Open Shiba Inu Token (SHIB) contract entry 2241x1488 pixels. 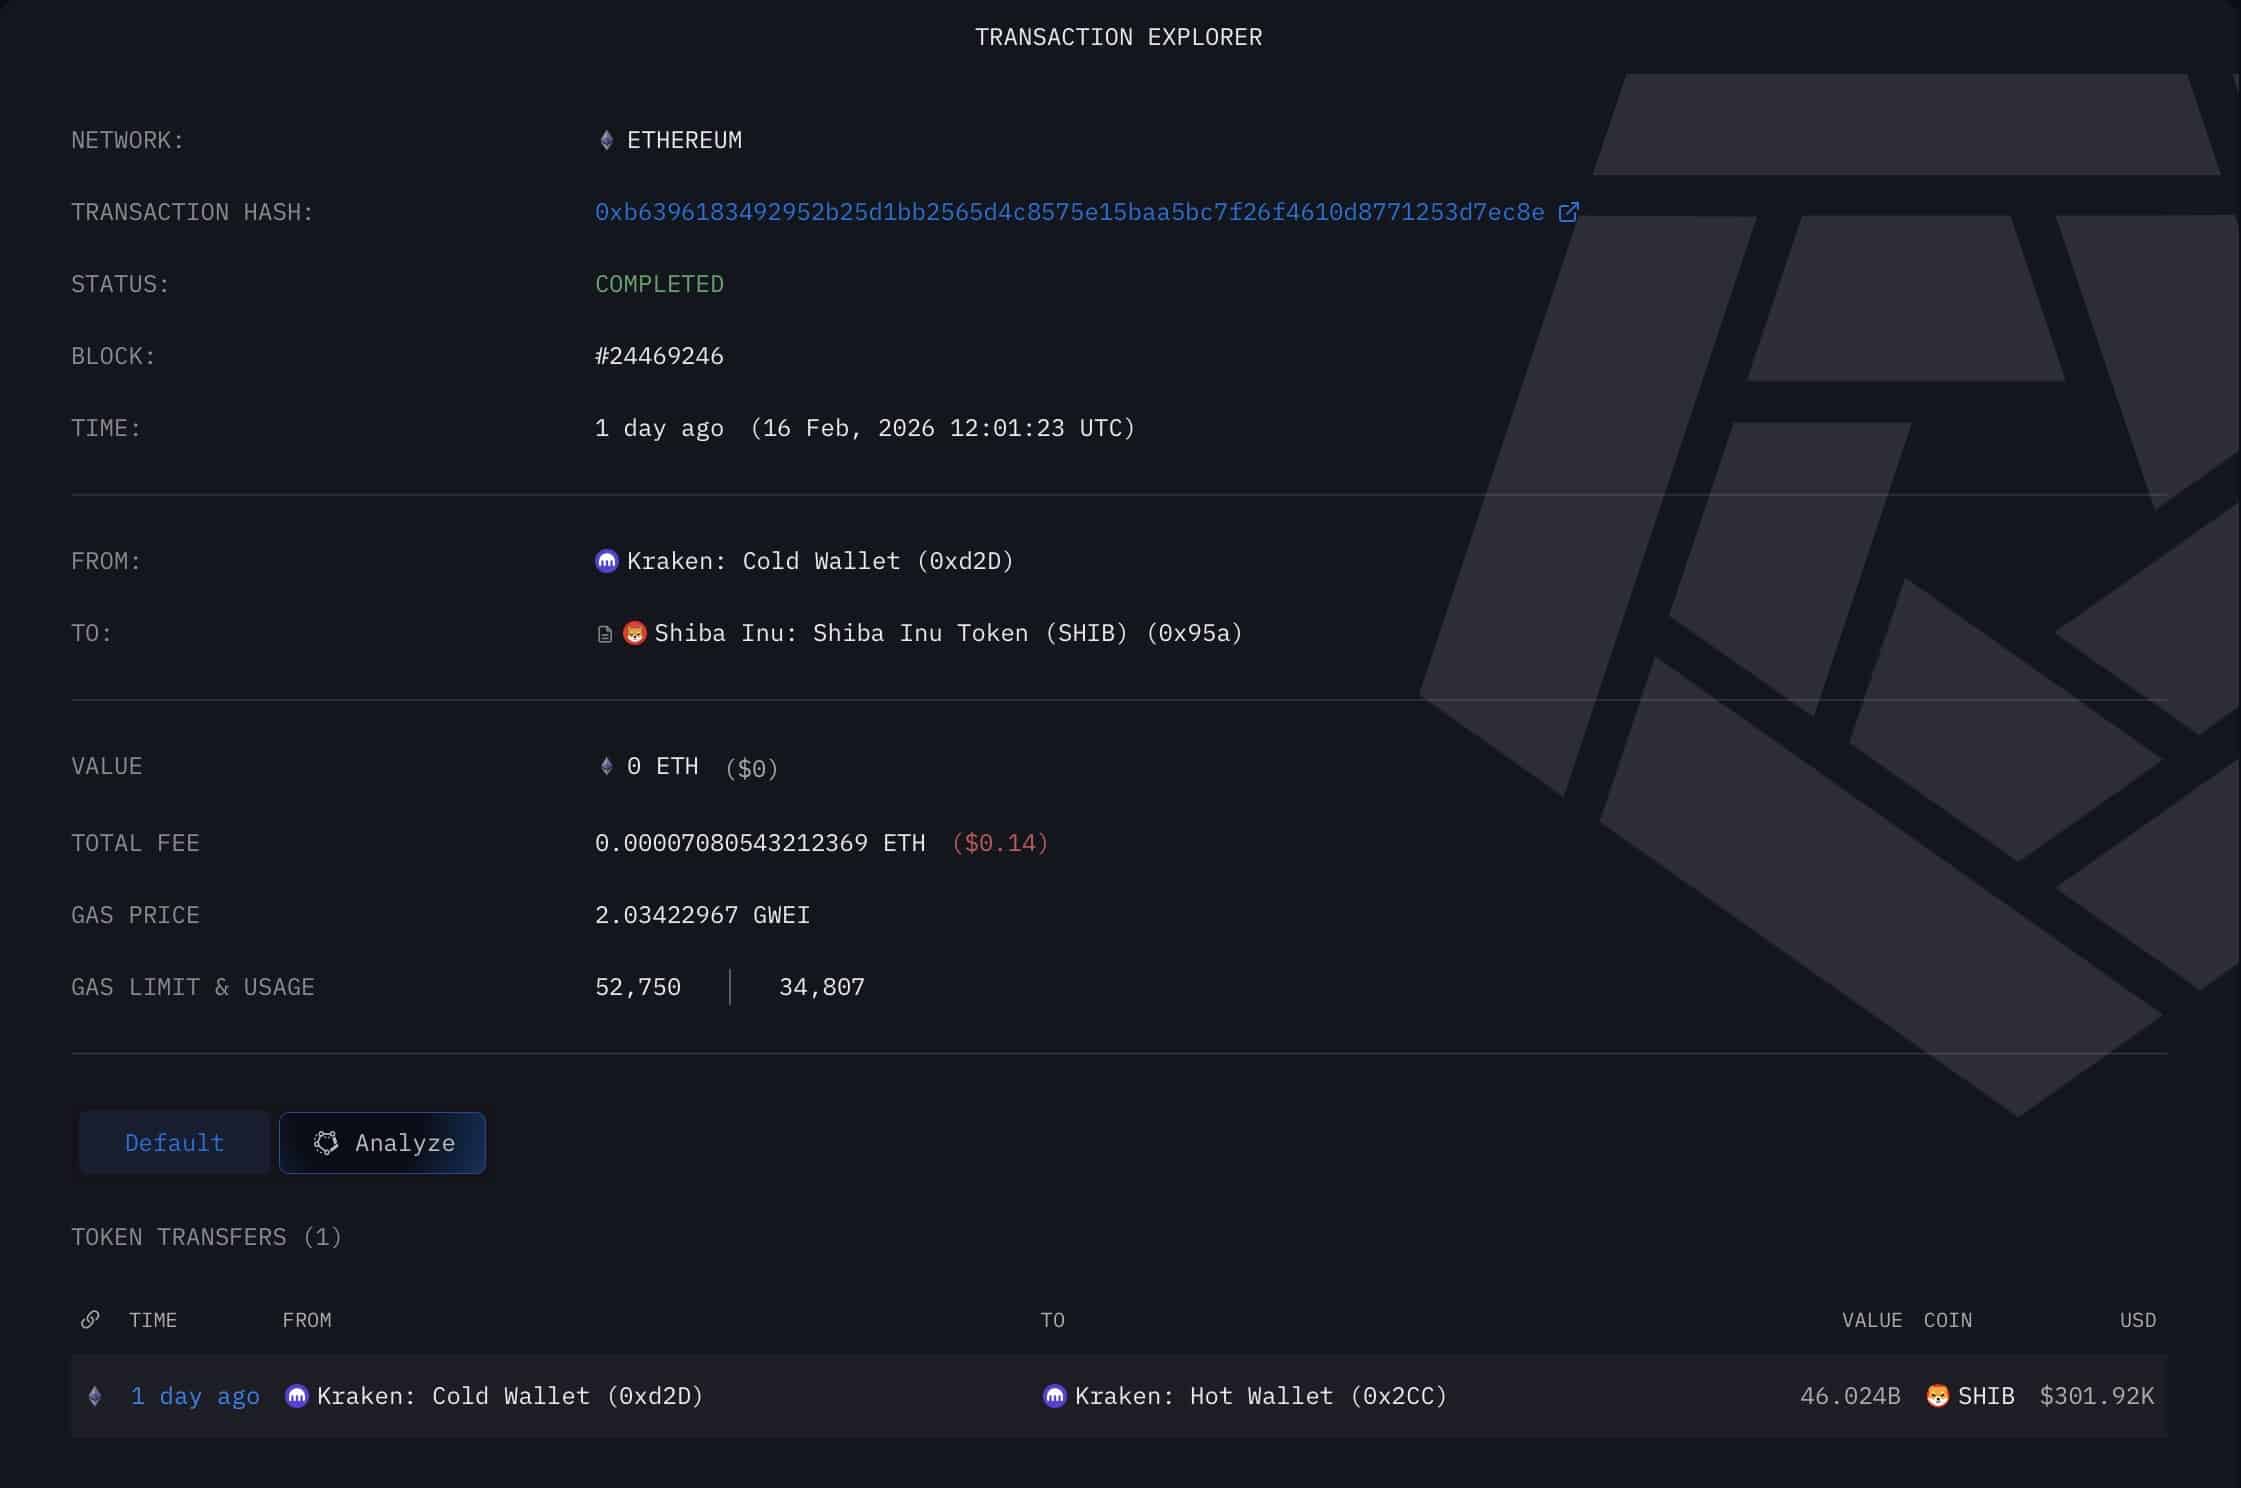pos(948,632)
